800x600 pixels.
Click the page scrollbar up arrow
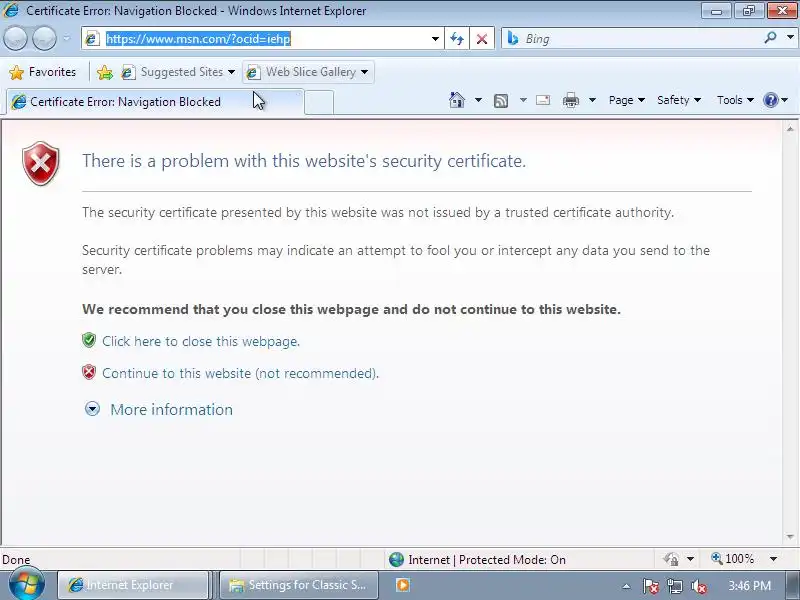tap(790, 129)
